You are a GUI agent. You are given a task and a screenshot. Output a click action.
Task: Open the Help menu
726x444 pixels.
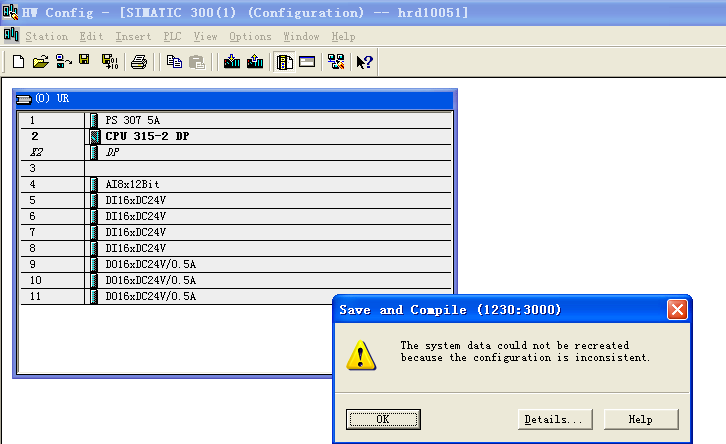343,37
